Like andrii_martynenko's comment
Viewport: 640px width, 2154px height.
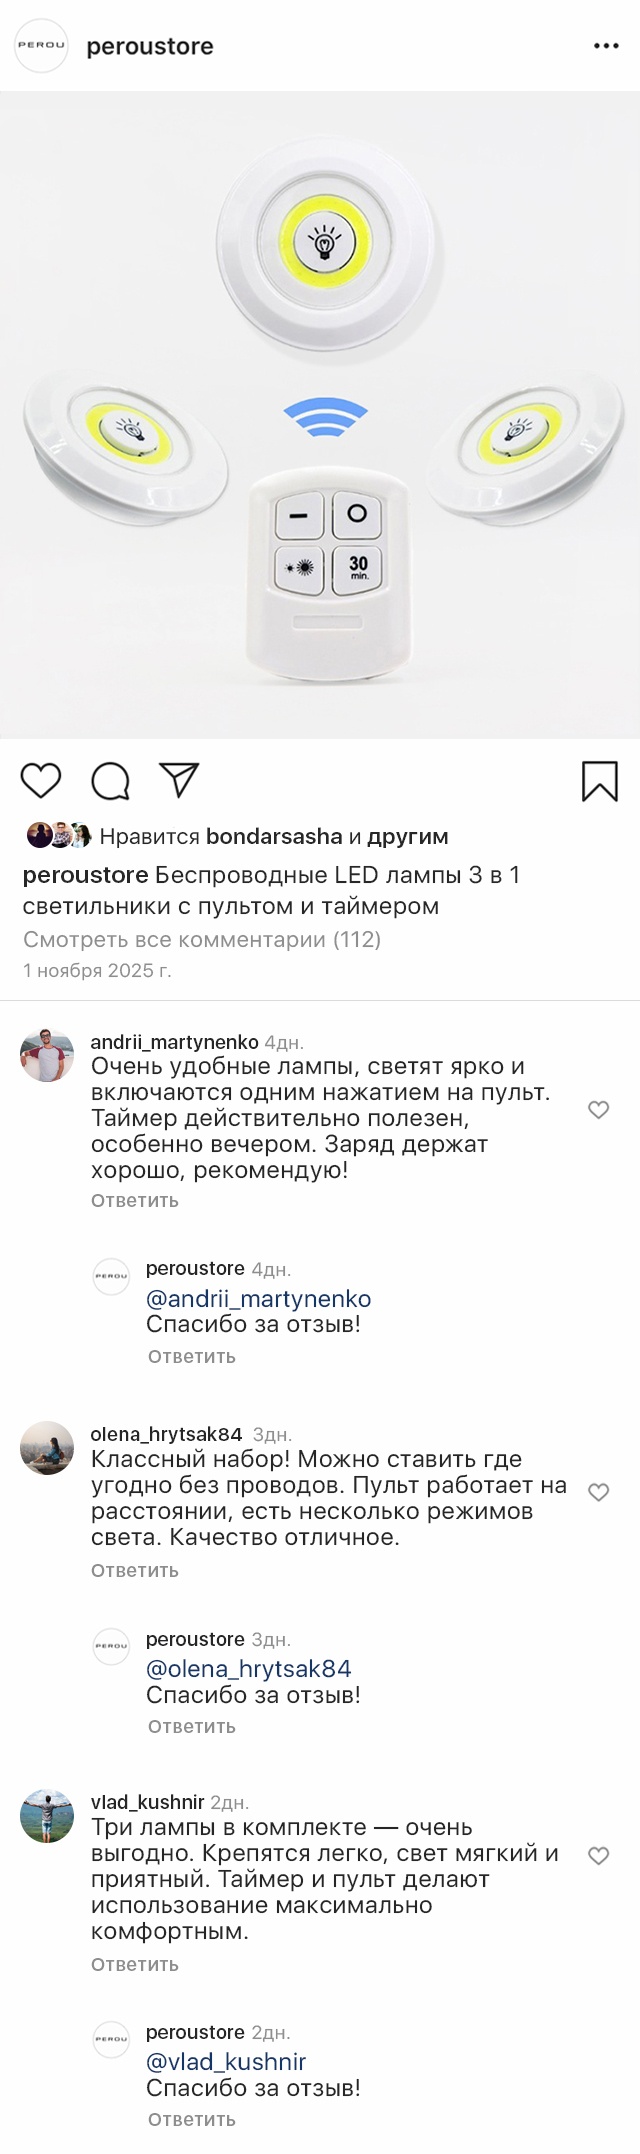(x=598, y=1110)
